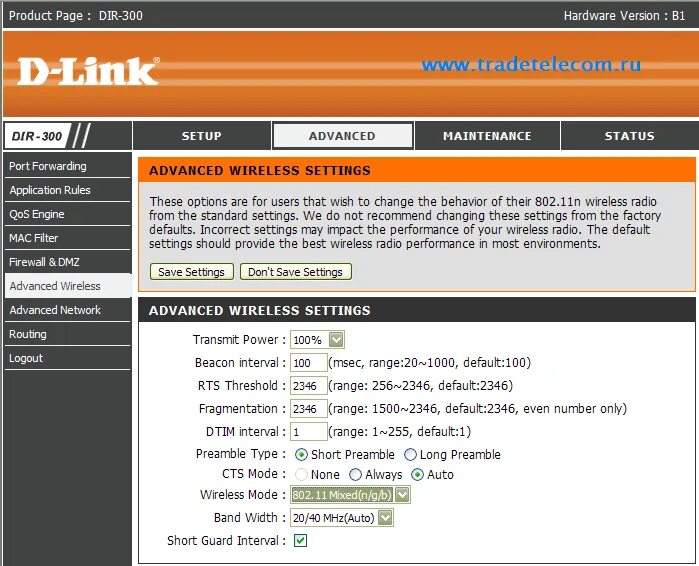Toggle Short Guard Interval checkbox

click(x=300, y=541)
